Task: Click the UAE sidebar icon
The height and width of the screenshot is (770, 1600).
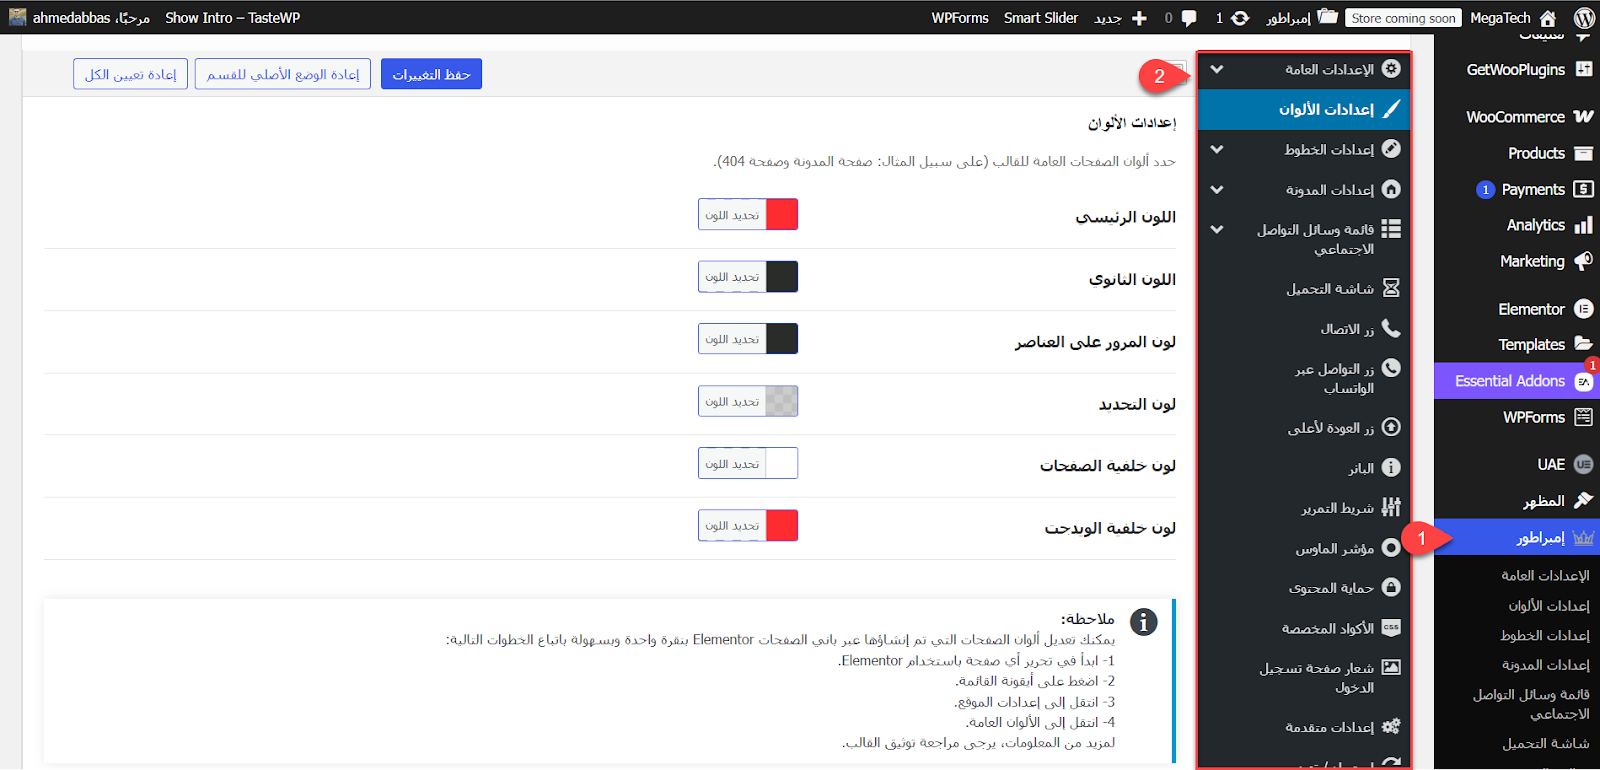Action: (1583, 464)
